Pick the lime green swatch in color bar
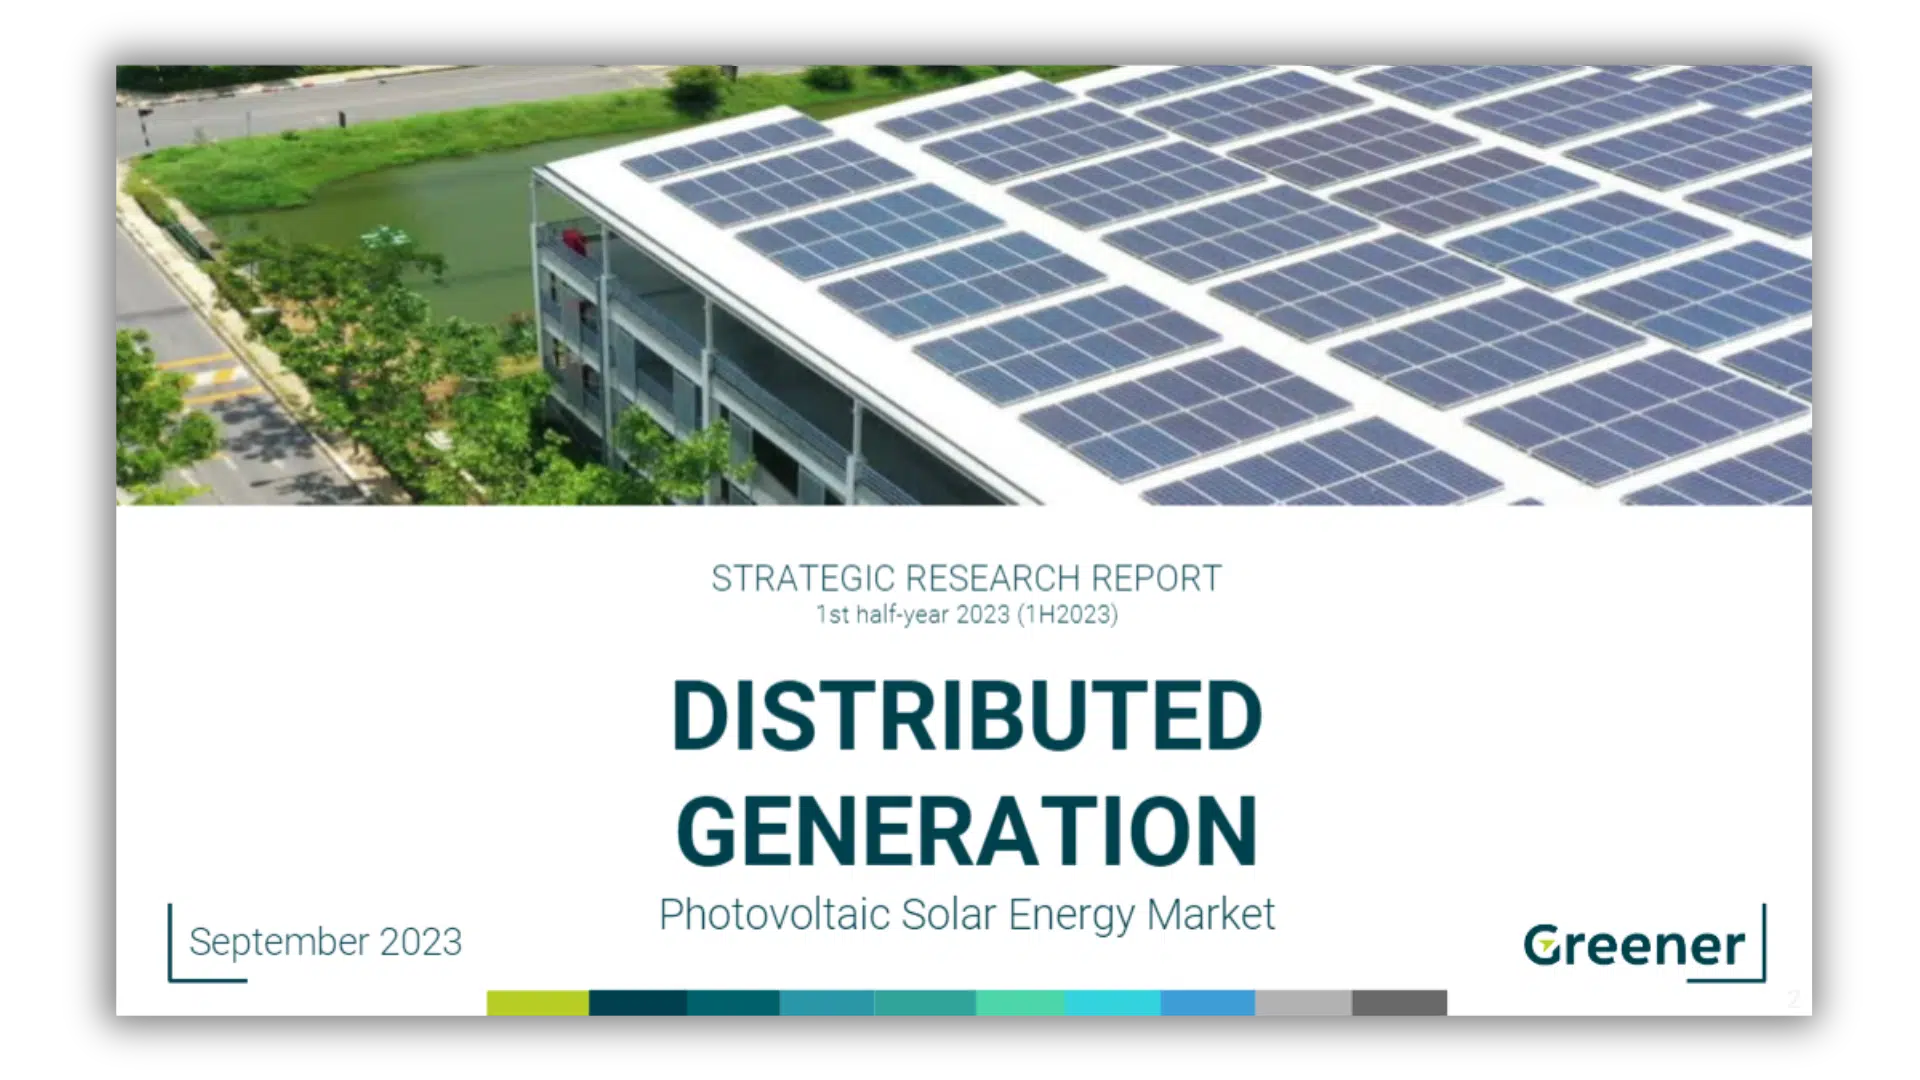The height and width of the screenshot is (1080, 1920). coord(538,1003)
